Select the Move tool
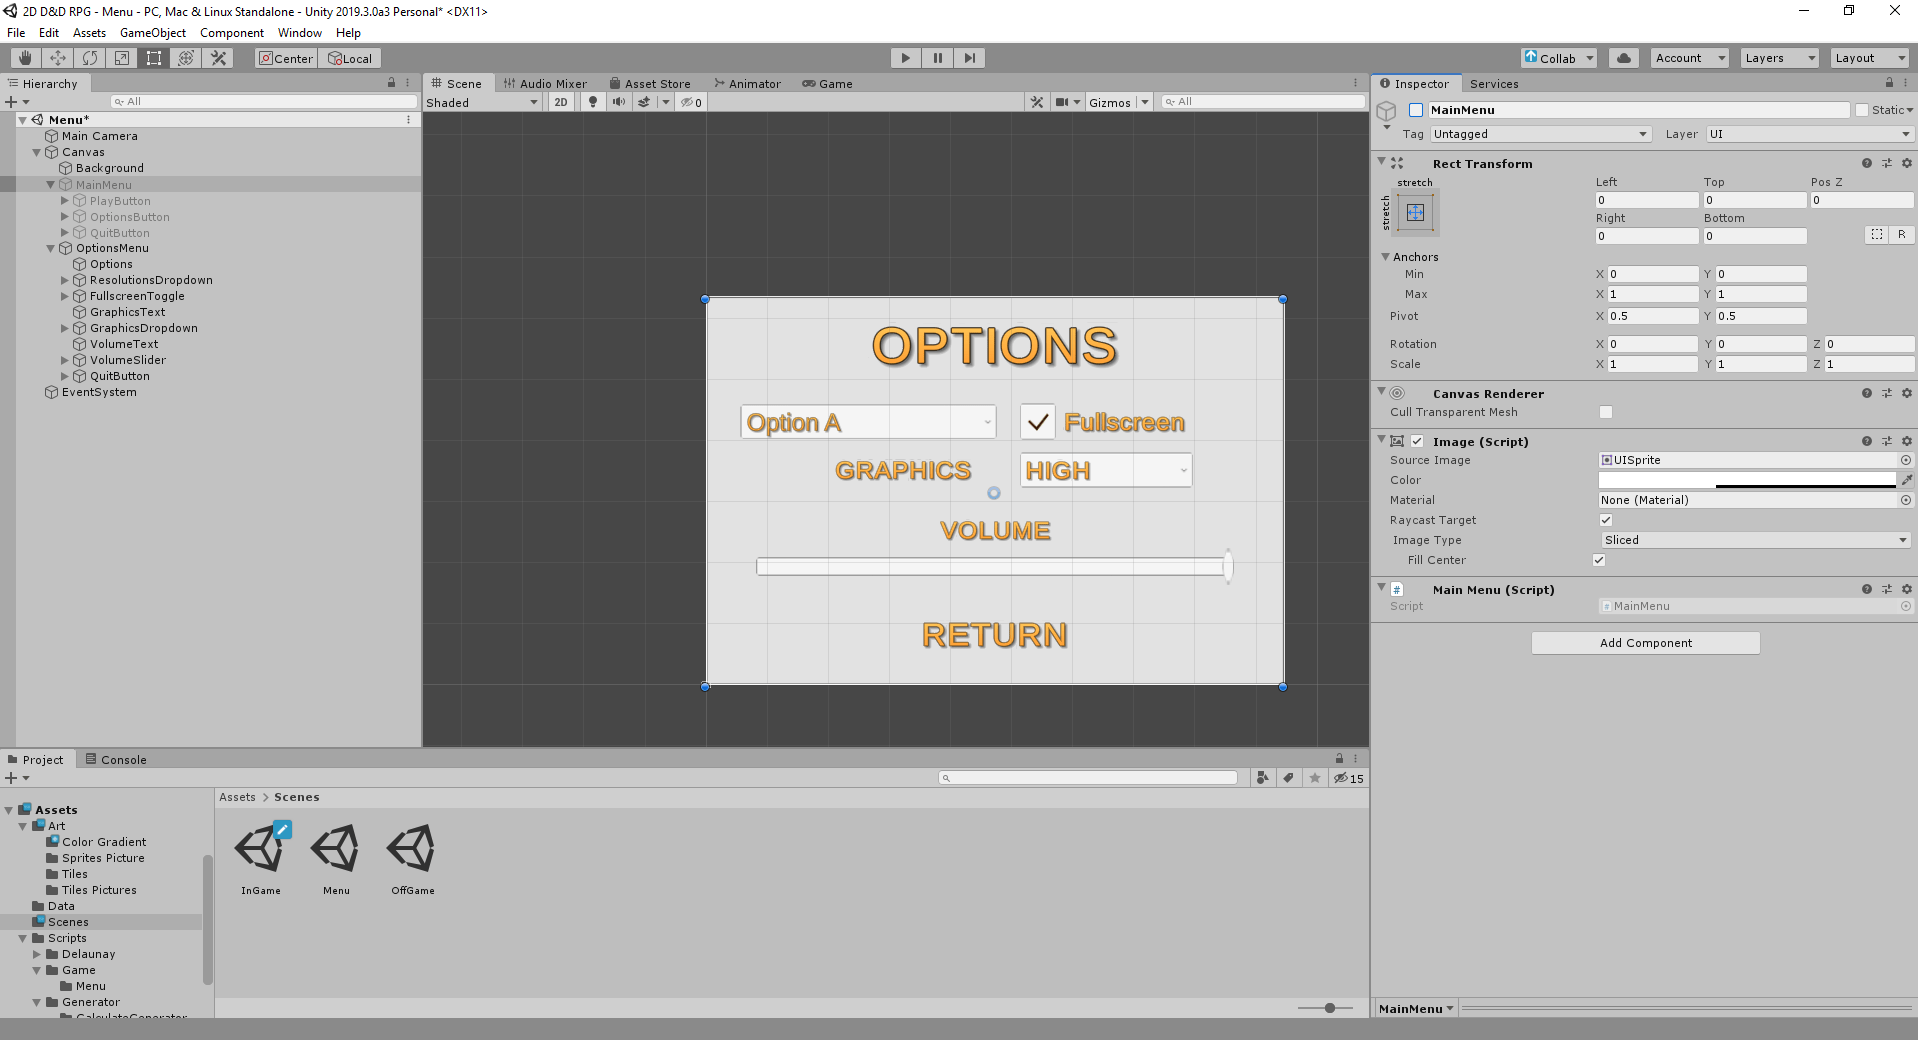Image resolution: width=1918 pixels, height=1040 pixels. pyautogui.click(x=58, y=58)
